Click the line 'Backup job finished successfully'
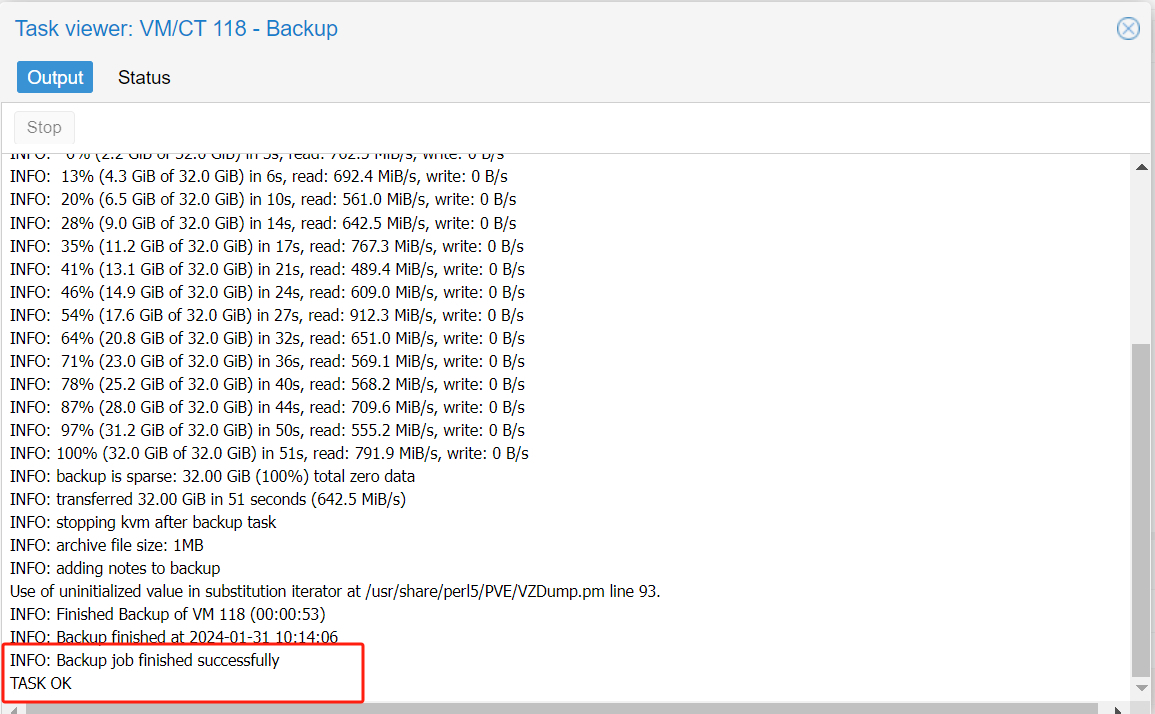1155x714 pixels. coord(144,660)
